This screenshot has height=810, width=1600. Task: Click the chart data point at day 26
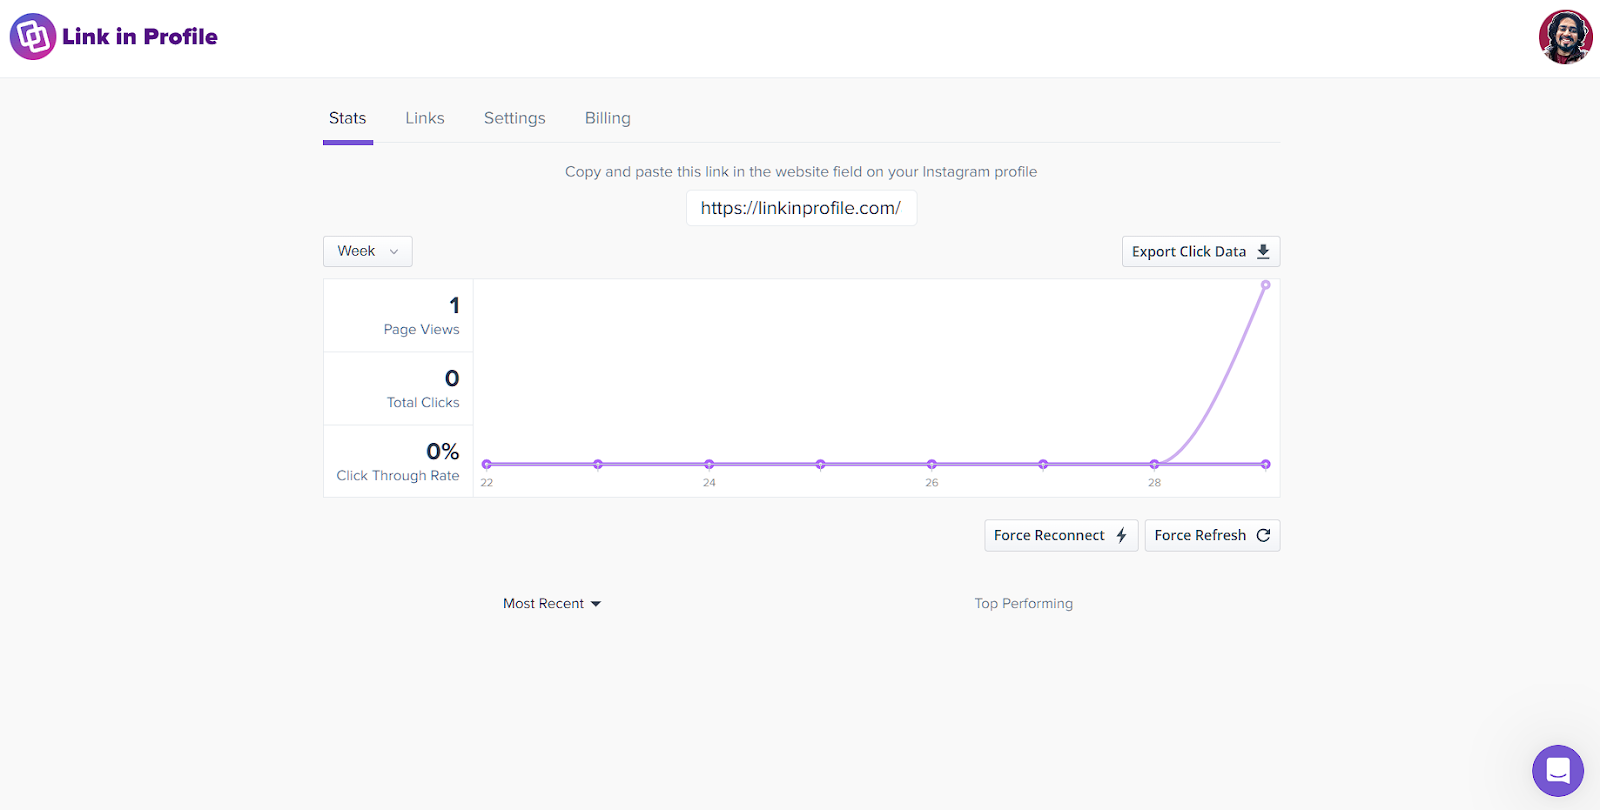pos(932,464)
